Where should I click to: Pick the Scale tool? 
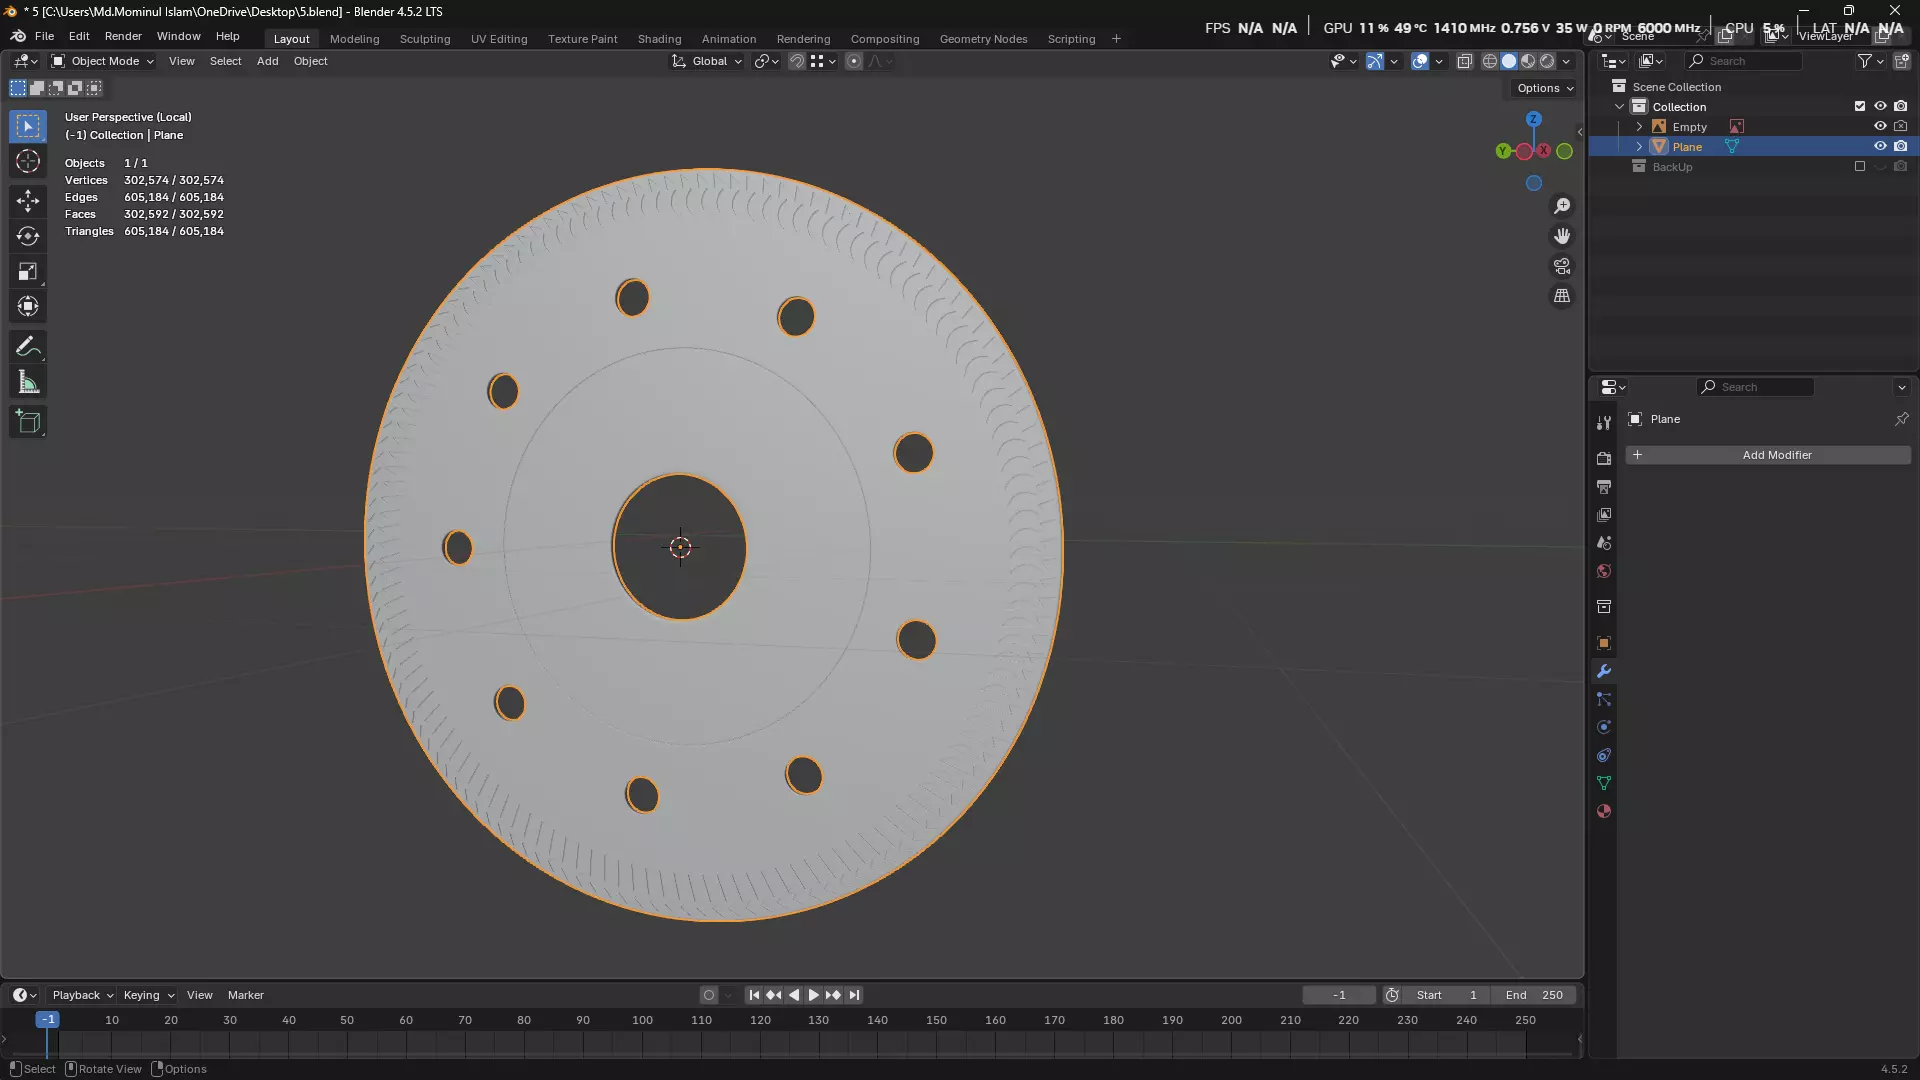[x=28, y=271]
